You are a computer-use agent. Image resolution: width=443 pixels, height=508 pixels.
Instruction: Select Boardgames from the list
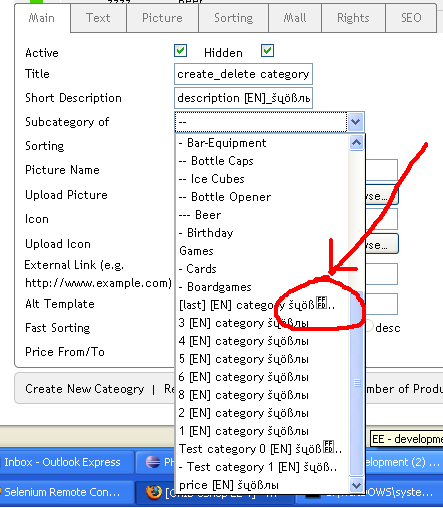[x=262, y=287]
